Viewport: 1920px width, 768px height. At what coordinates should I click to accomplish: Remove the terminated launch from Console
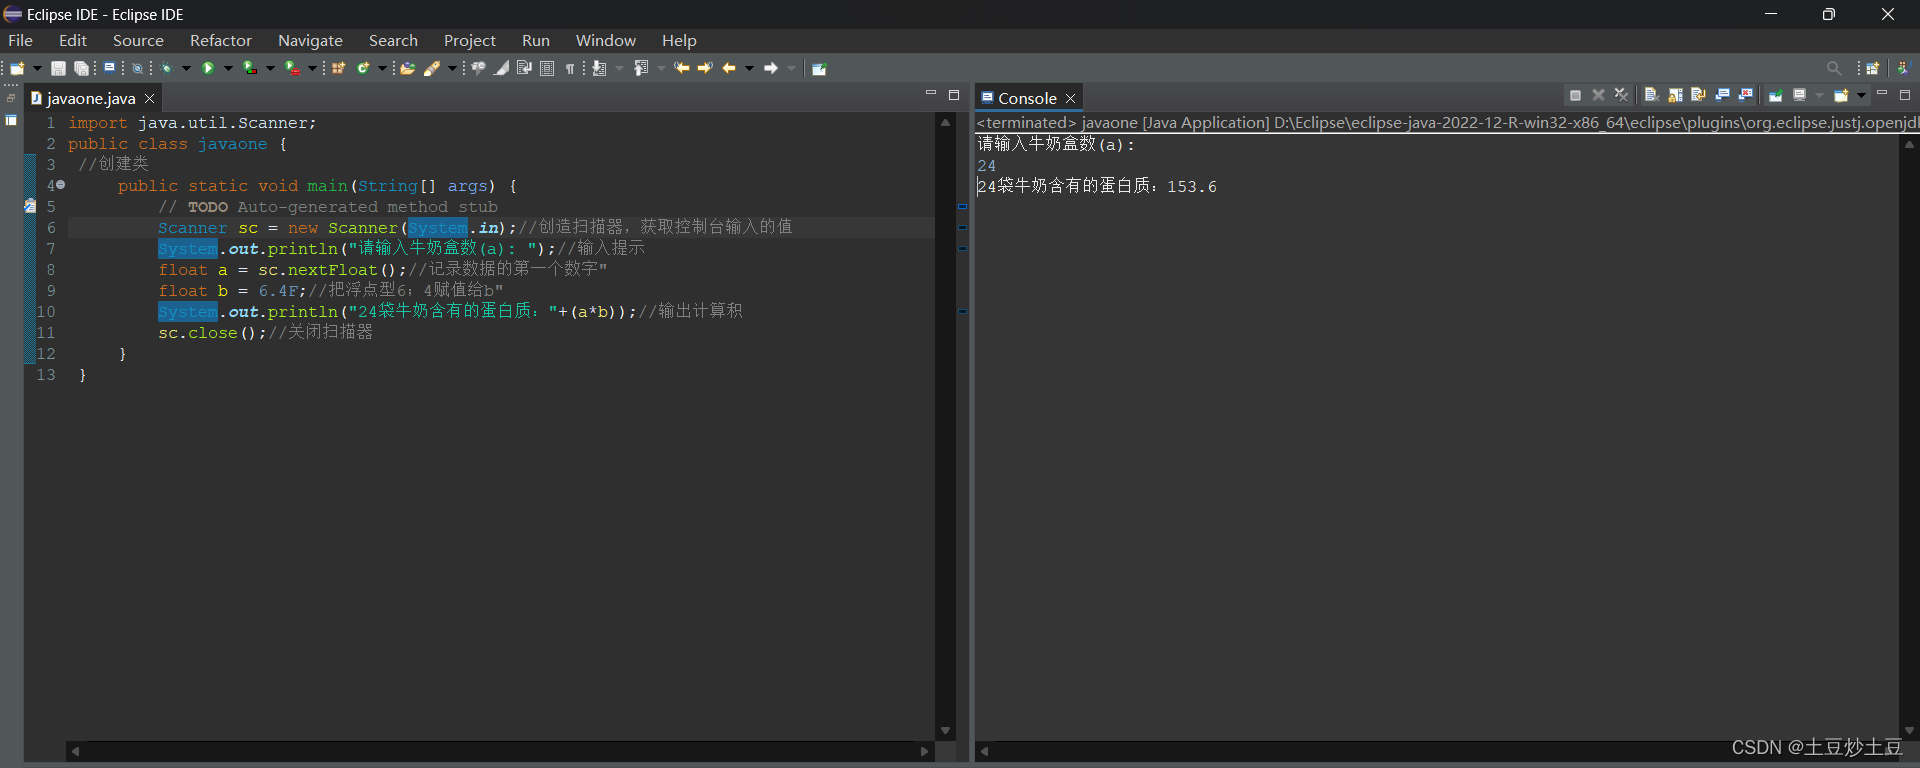click(1598, 95)
